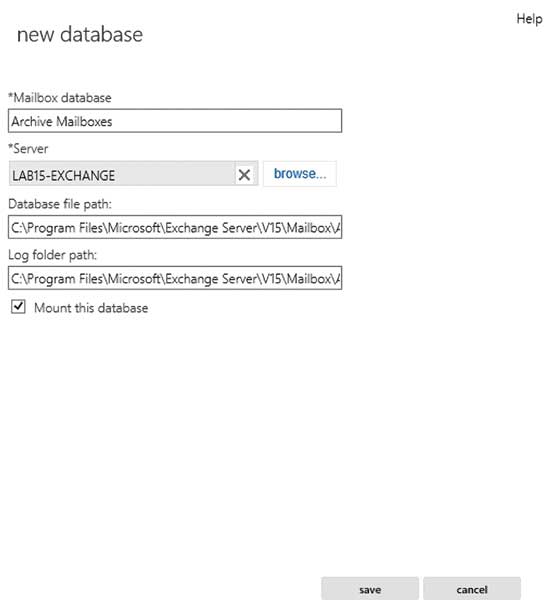Click the *Mailbox database field label
The width and height of the screenshot is (550, 606).
[60, 98]
